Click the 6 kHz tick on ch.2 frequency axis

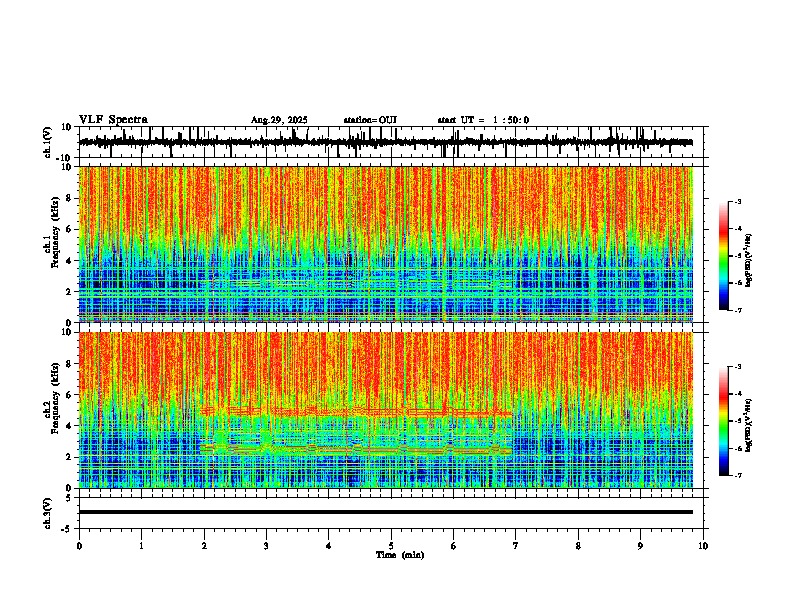pyautogui.click(x=70, y=395)
